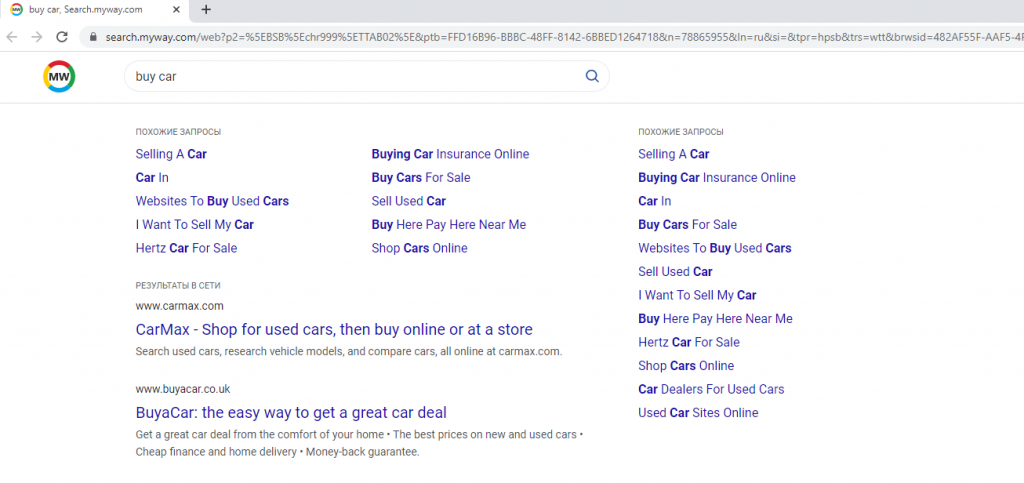Viewport: 1024px width, 483px height.
Task: Click the CarMax result description text
Action: tap(349, 351)
